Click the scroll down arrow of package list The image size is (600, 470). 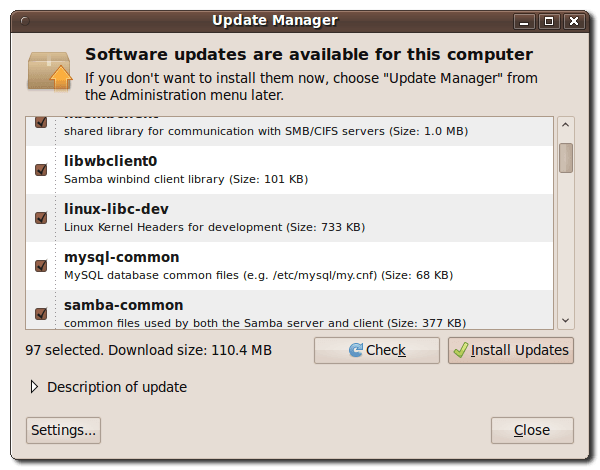[x=566, y=320]
